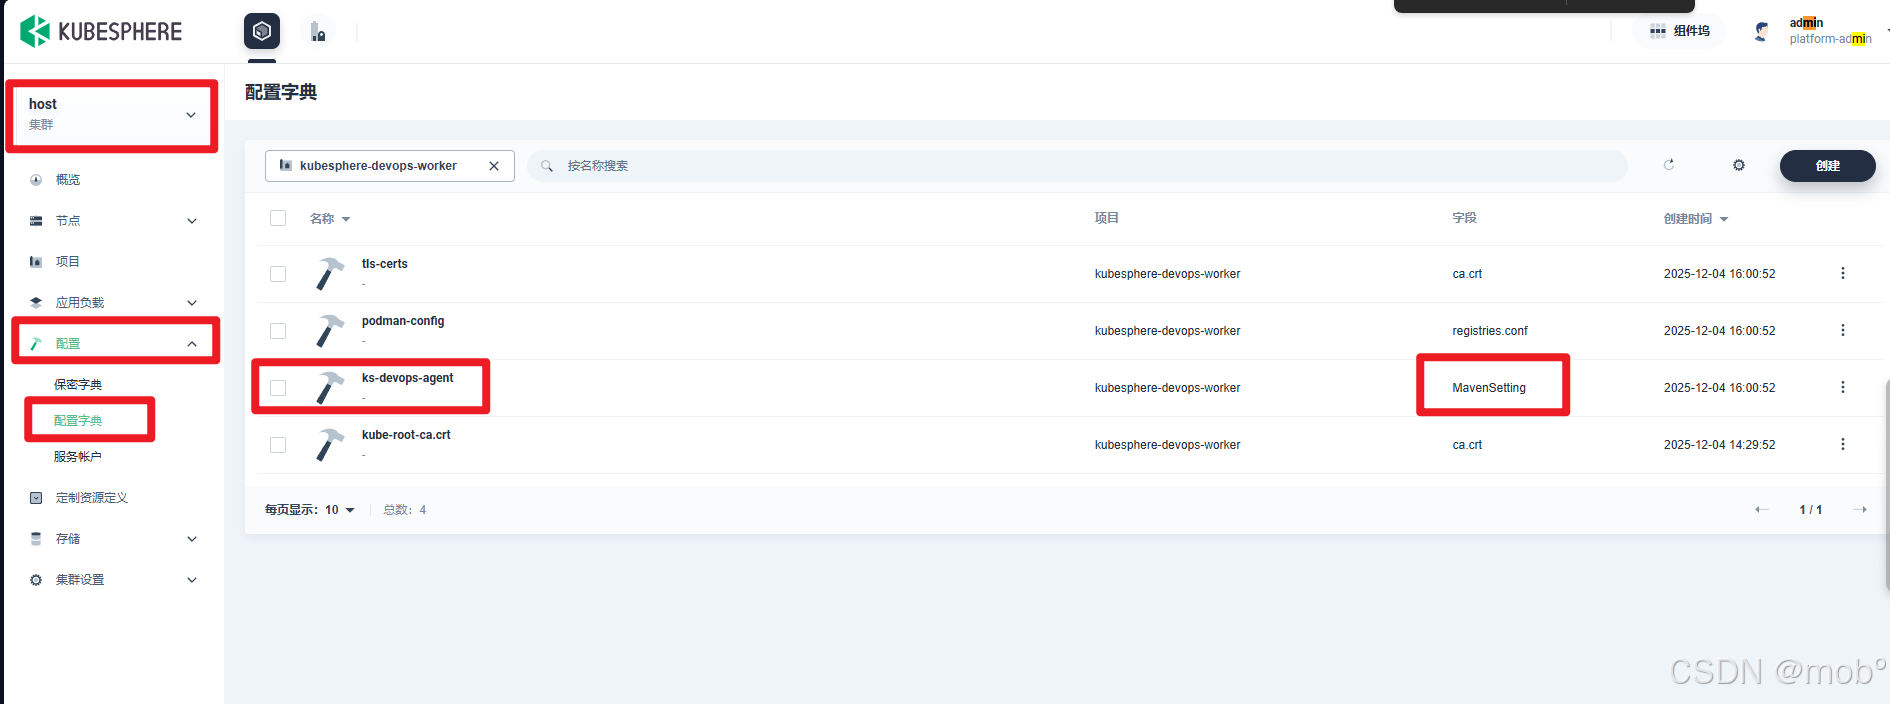Image resolution: width=1890 pixels, height=704 pixels.
Task: Click the MavenSetting field value
Action: pyautogui.click(x=1489, y=388)
